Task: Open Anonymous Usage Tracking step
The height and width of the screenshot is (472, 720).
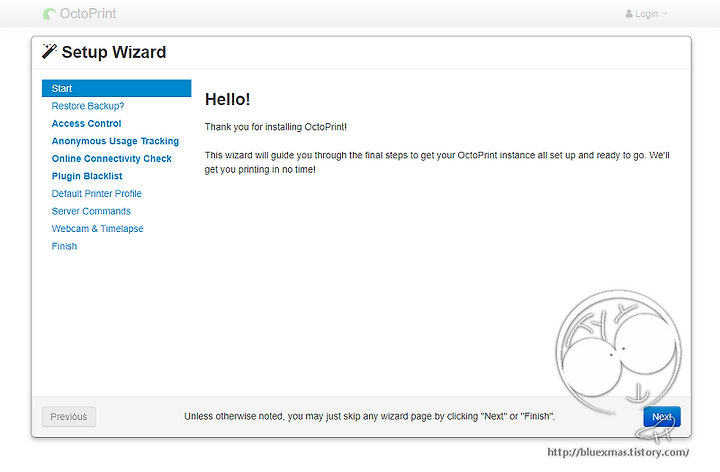Action: (115, 141)
